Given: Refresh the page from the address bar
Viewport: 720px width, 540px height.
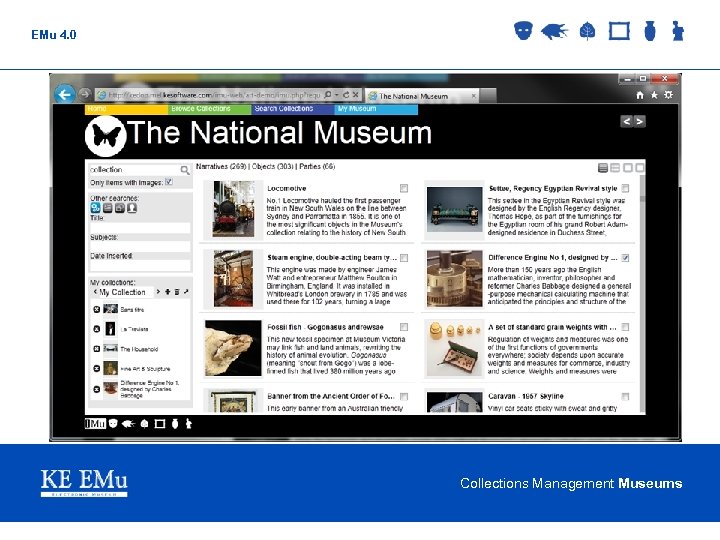Looking at the screenshot, I should point(346,95).
